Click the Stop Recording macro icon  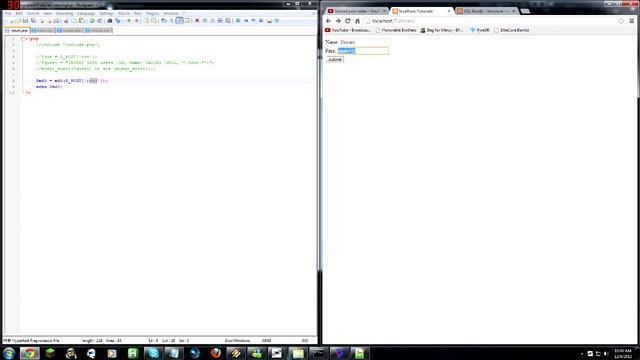pos(205,20)
